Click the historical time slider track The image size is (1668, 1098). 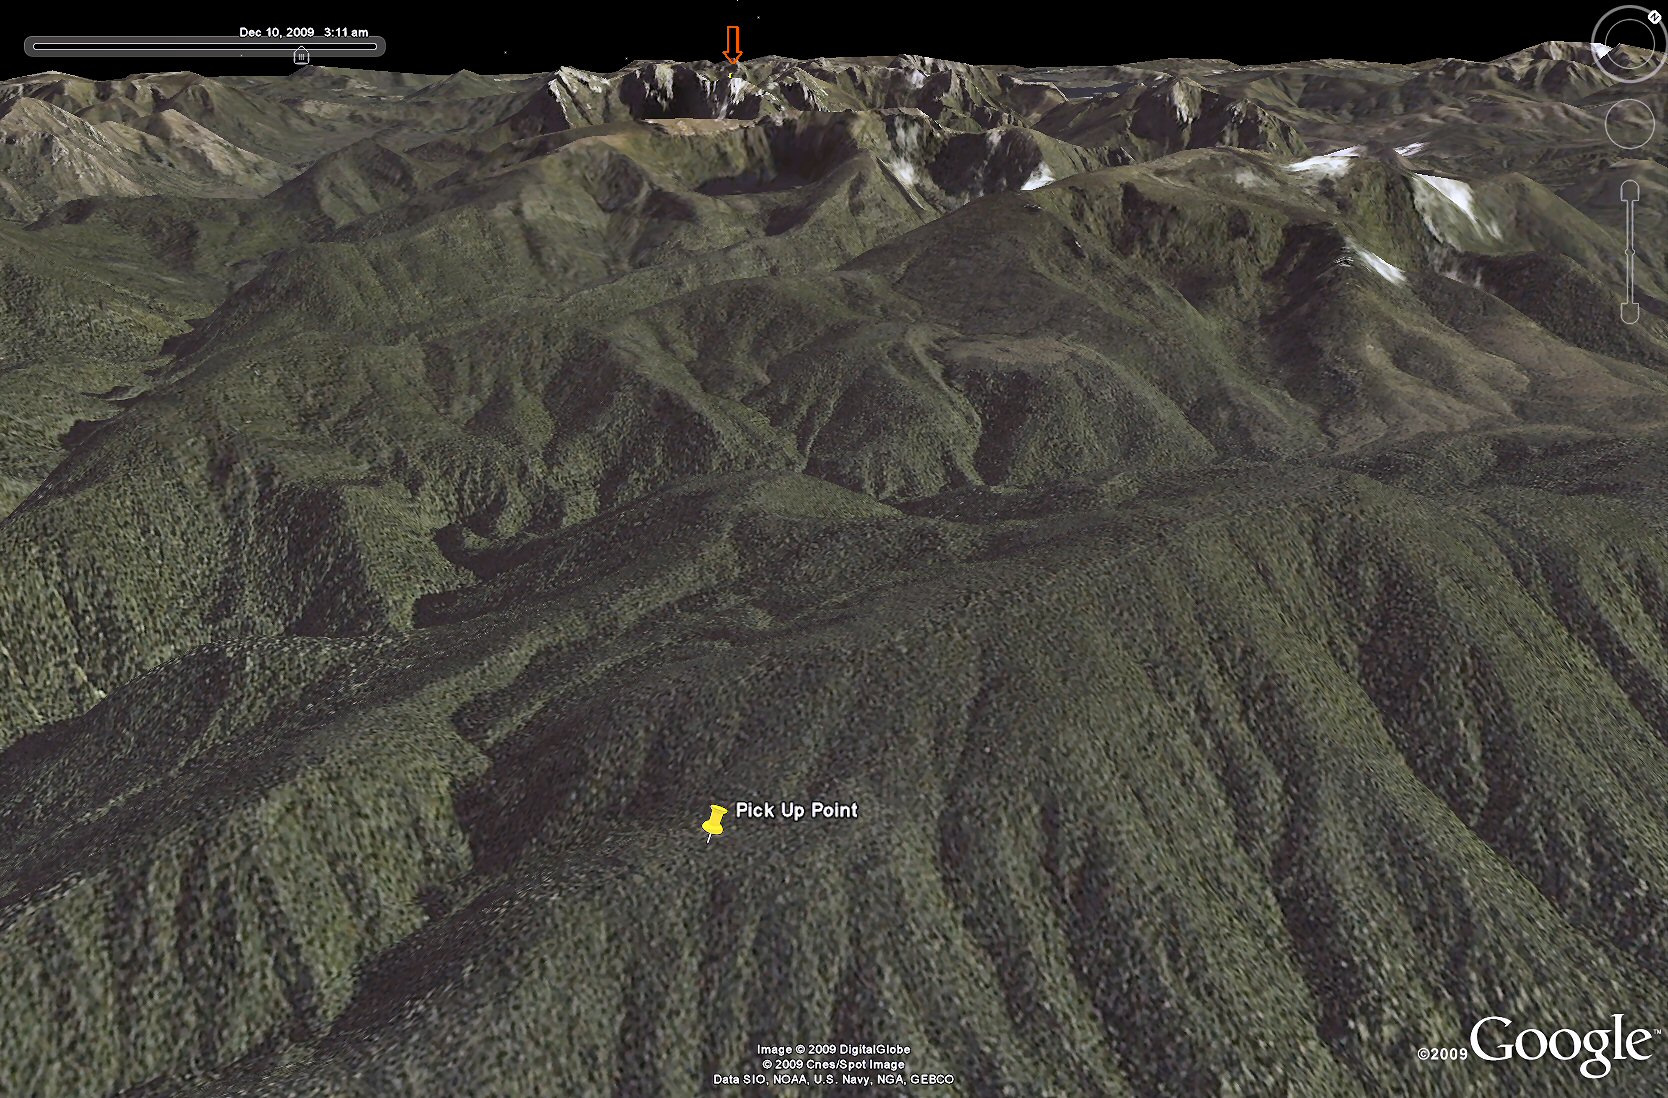click(204, 46)
